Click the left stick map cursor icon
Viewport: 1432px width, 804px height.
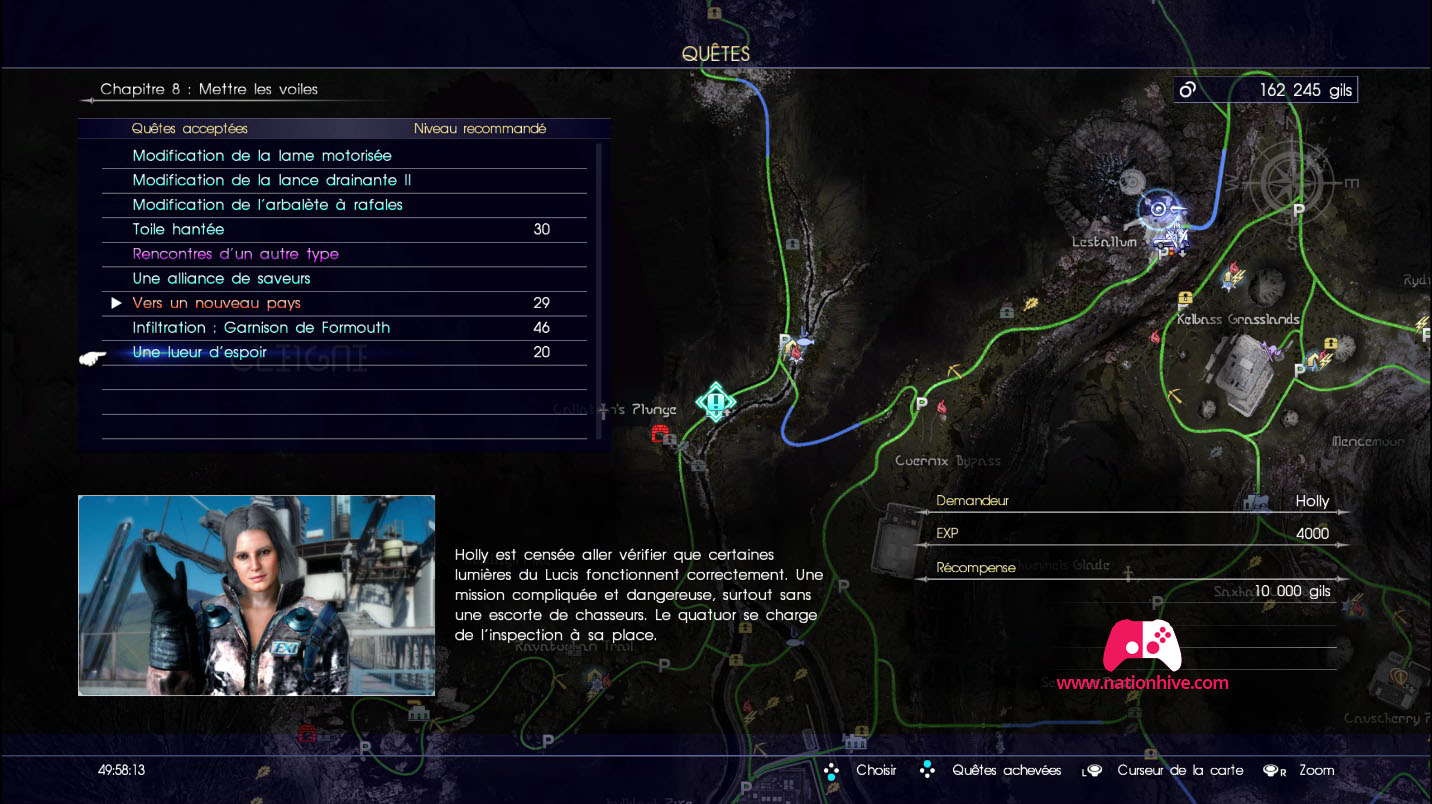(x=1092, y=771)
